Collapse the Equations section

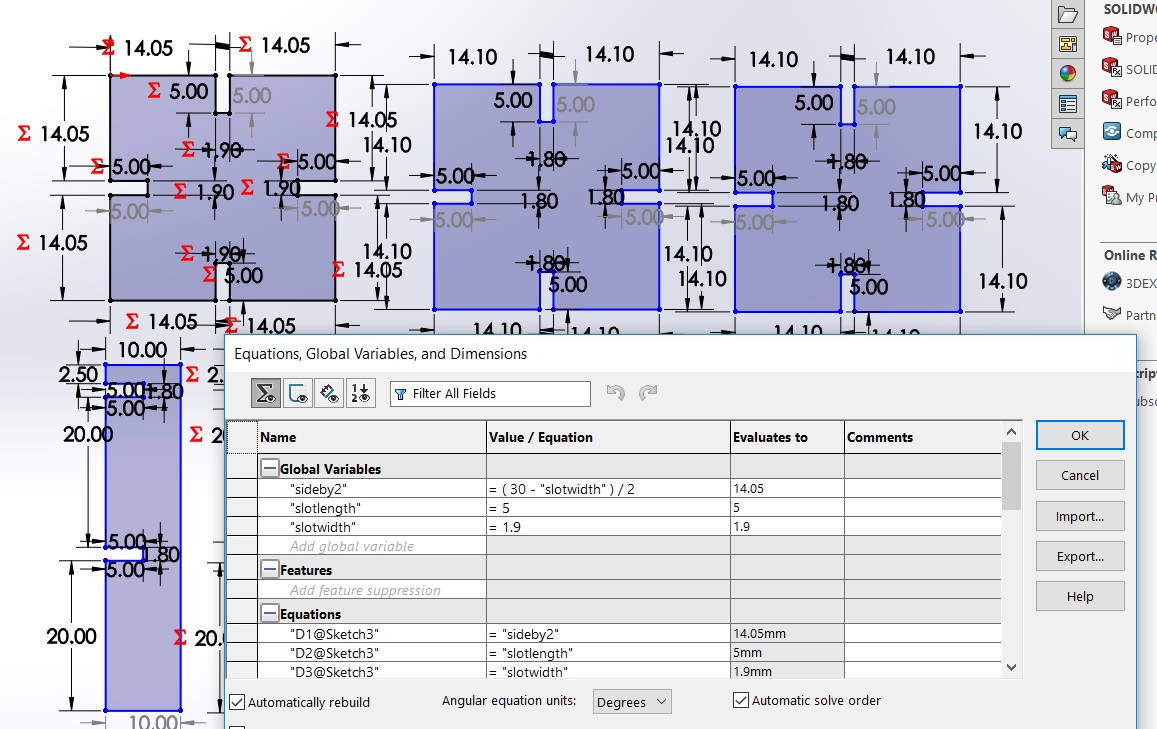[269, 614]
